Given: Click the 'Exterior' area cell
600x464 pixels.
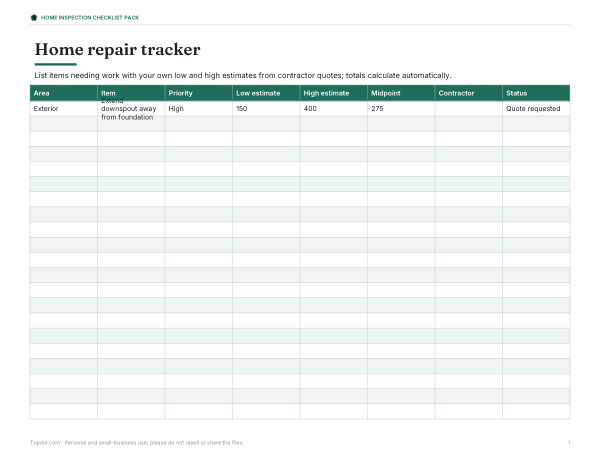Looking at the screenshot, I should click(x=64, y=109).
